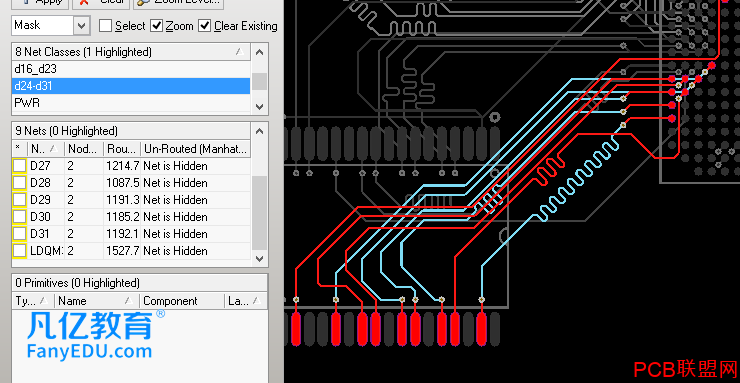740x383 pixels.
Task: Tick the checkbox beside net D27
Action: click(x=19, y=166)
